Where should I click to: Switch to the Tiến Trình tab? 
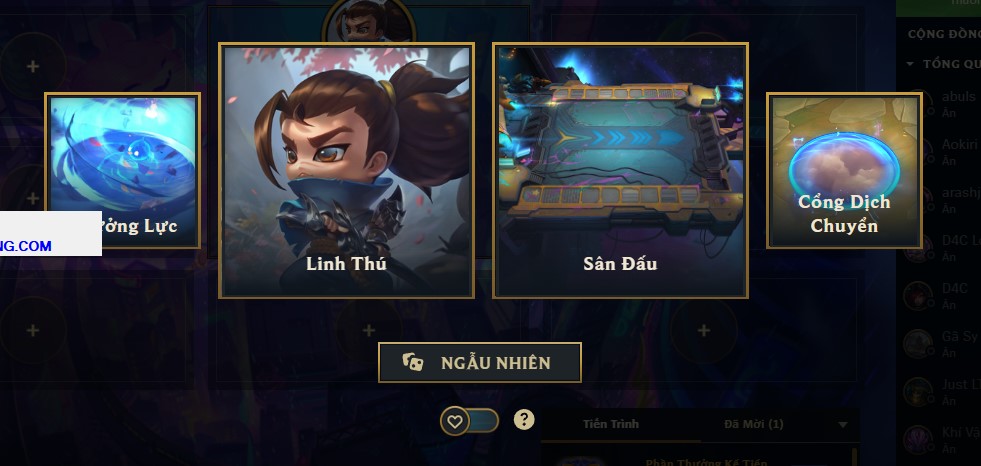pos(611,424)
